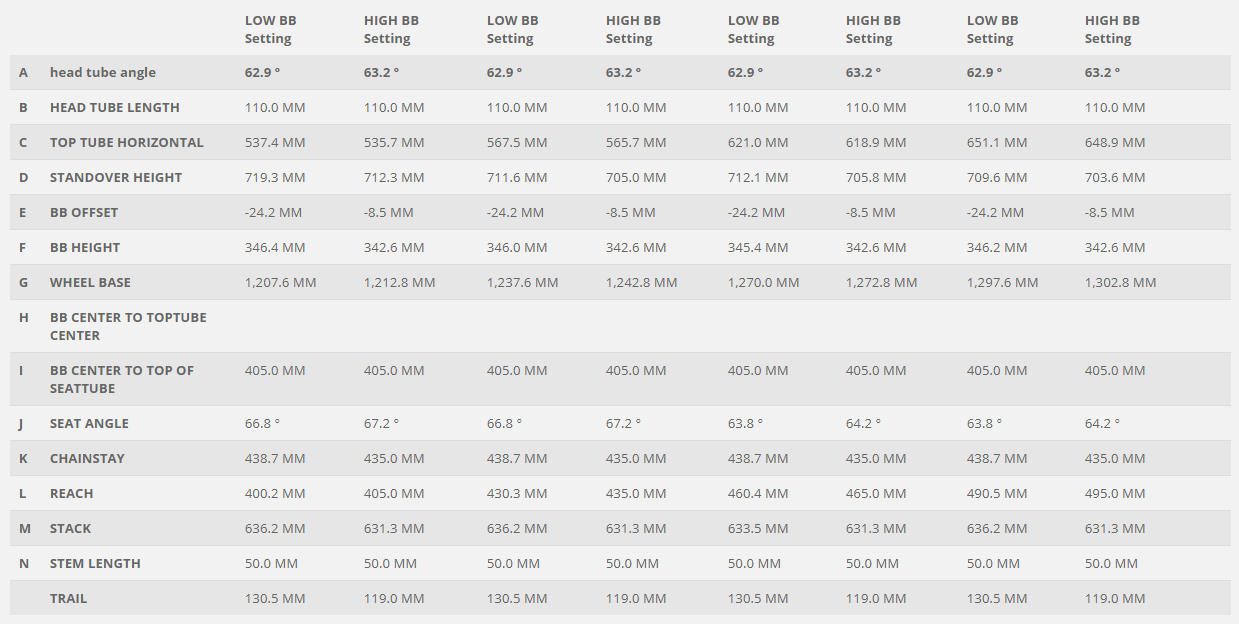The height and width of the screenshot is (624, 1239).
Task: Click the leftmost LOW BB Setting header
Action: (270, 30)
